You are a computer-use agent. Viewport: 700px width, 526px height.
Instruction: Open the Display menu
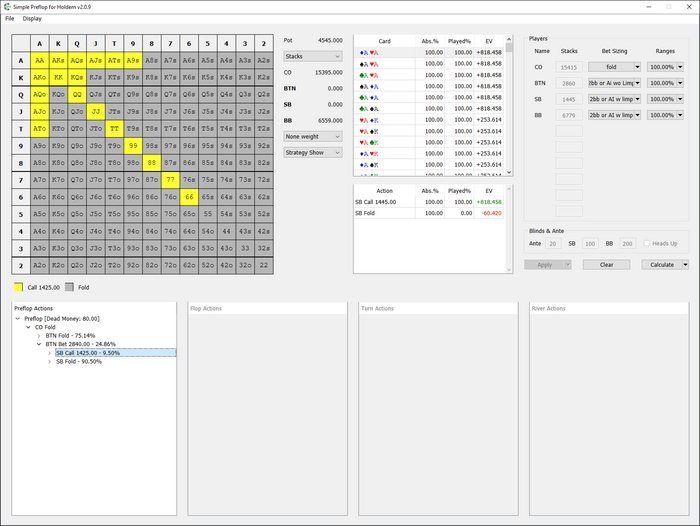[32, 18]
